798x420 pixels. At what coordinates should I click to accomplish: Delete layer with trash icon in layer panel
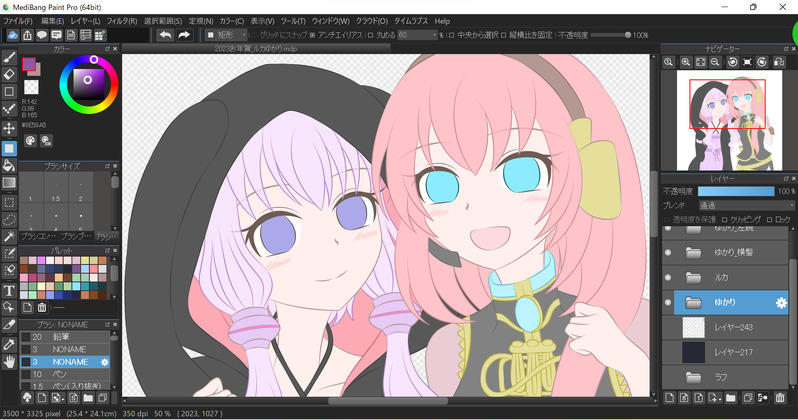click(x=780, y=398)
